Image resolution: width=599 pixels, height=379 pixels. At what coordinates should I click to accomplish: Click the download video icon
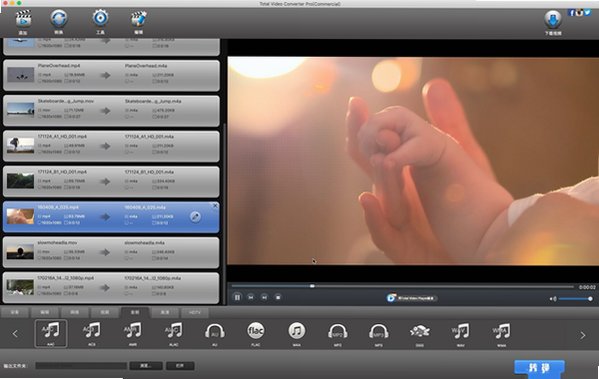[x=553, y=19]
